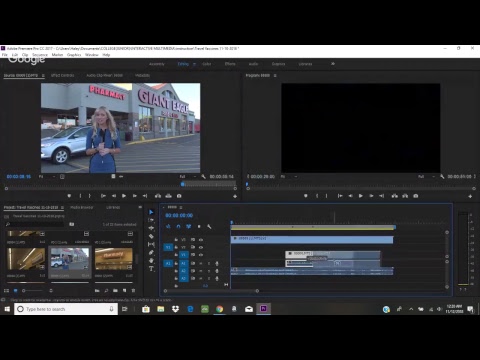Switch to Assembly workspace
Screen dimensions: 480x360
(157, 64)
